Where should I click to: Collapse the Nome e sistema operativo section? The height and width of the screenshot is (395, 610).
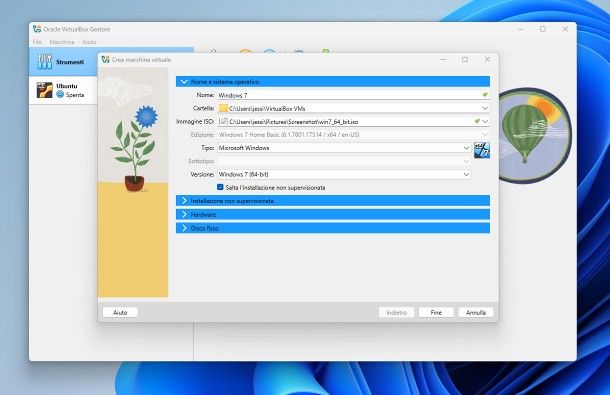pos(333,82)
